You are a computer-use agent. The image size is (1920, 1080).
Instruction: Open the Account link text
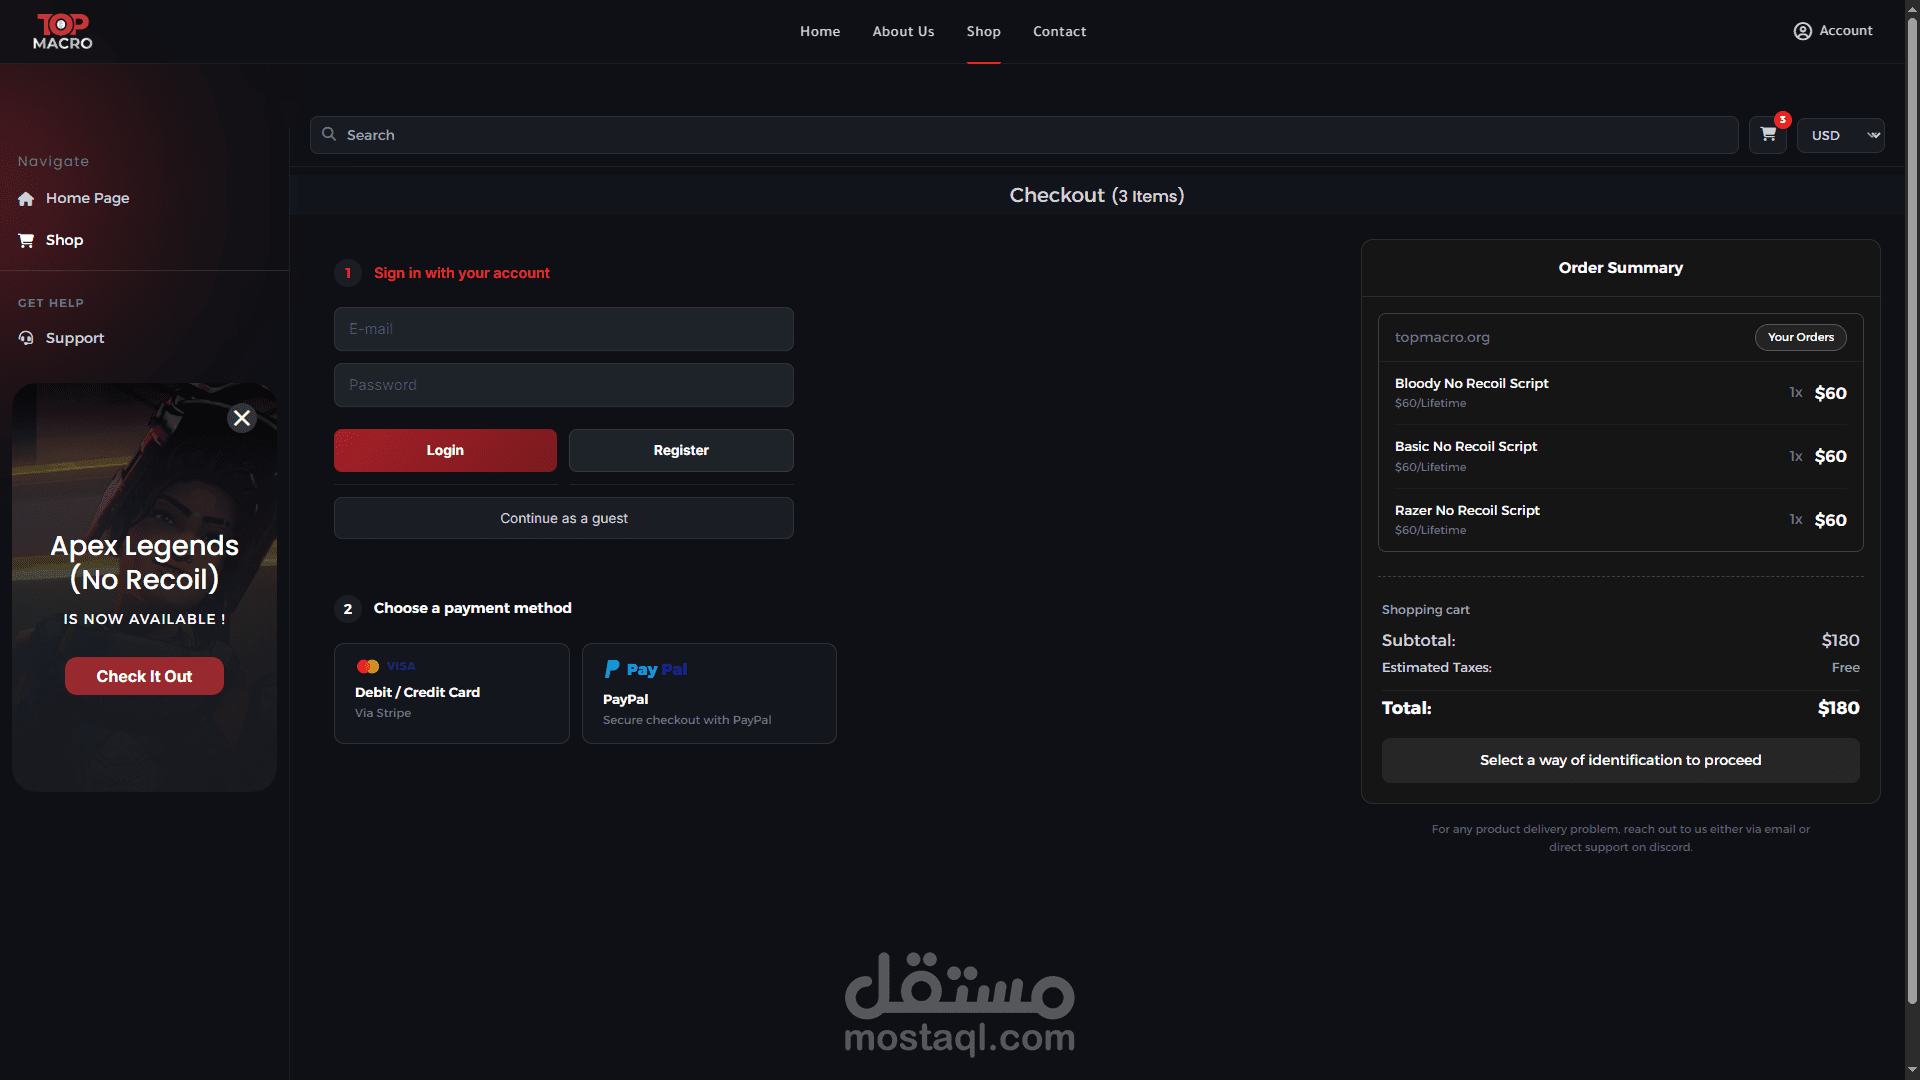coord(1846,31)
